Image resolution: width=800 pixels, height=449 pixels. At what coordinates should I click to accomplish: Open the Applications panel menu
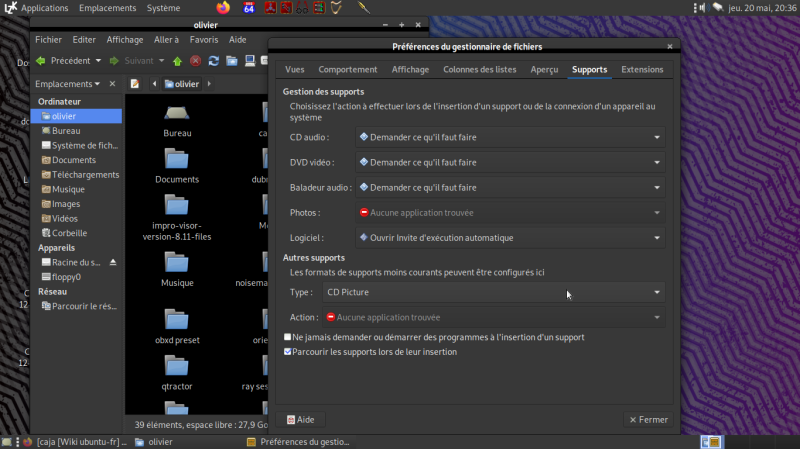tap(44, 8)
